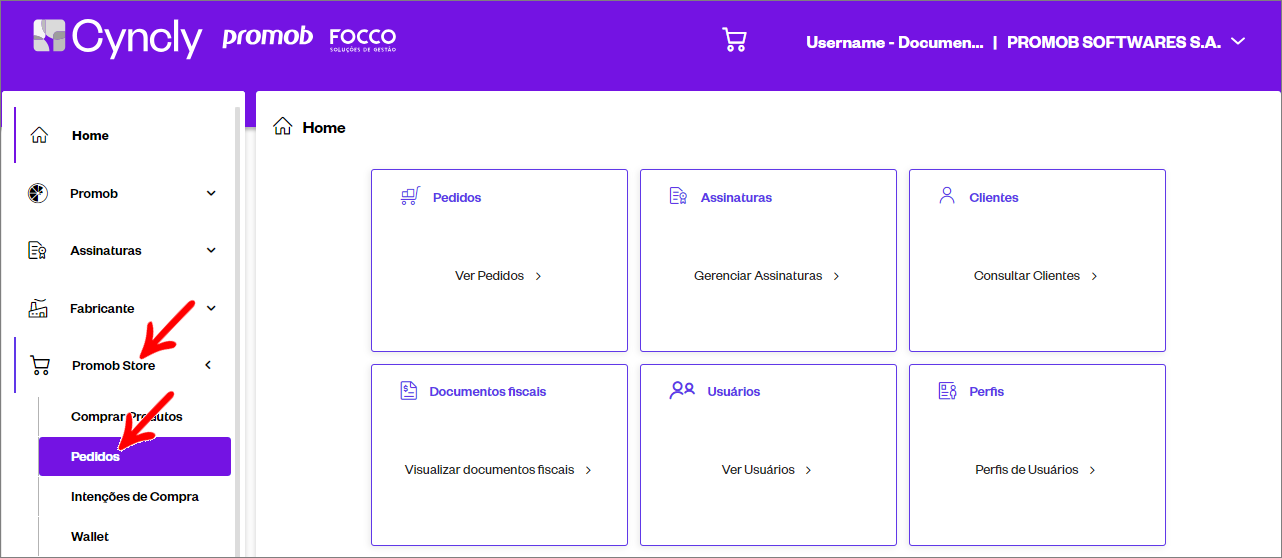Click the Fabricante factory icon in sidebar
The image size is (1282, 558).
coord(38,308)
